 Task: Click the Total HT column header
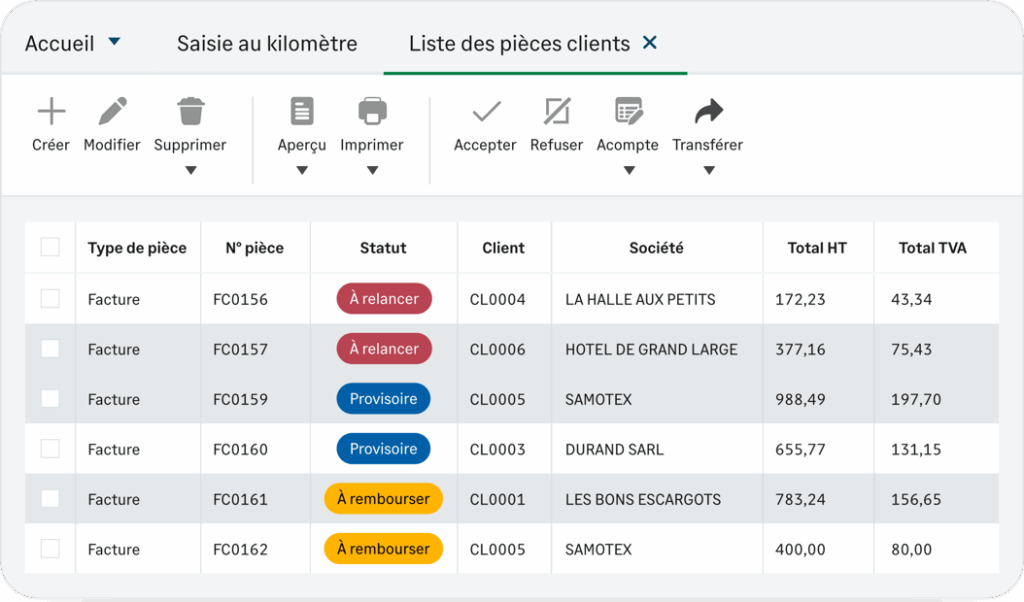click(x=817, y=248)
